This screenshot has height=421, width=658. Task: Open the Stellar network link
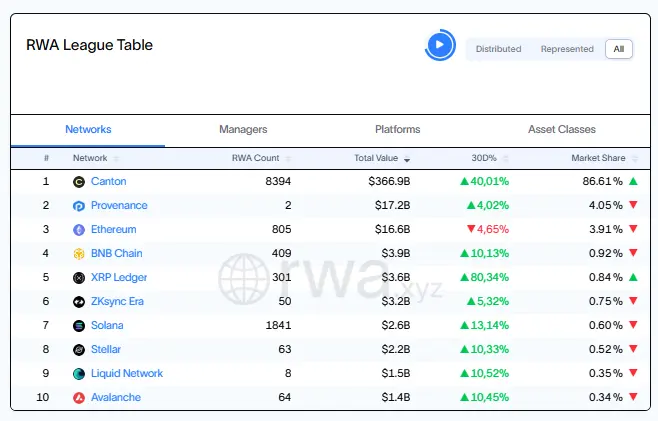106,349
